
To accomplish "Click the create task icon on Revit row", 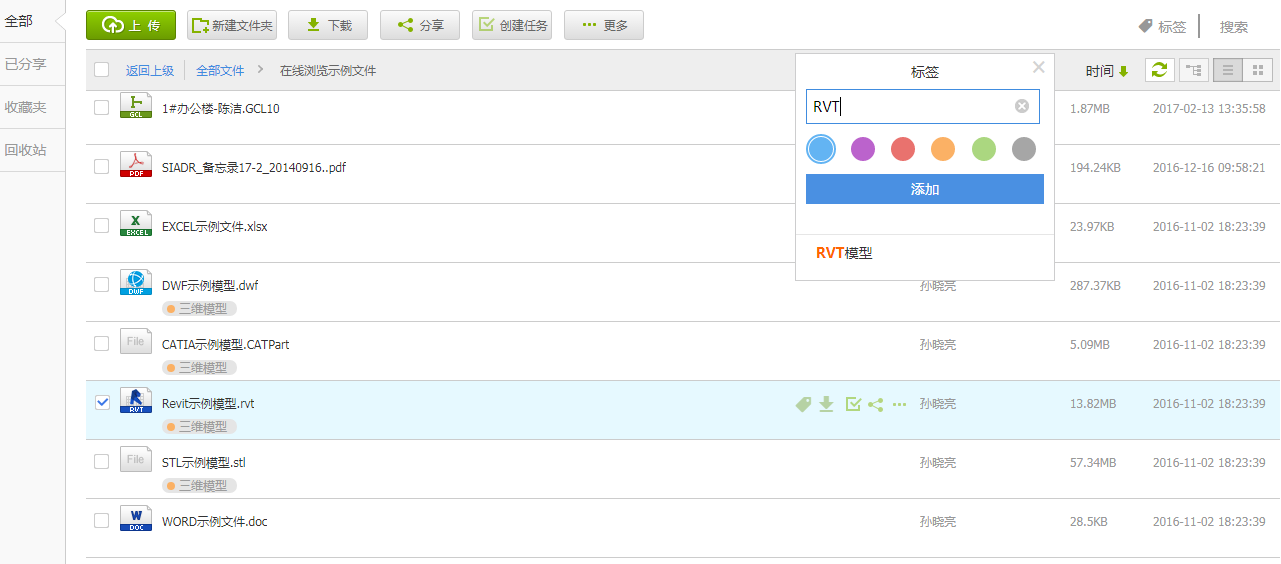I will [x=852, y=404].
